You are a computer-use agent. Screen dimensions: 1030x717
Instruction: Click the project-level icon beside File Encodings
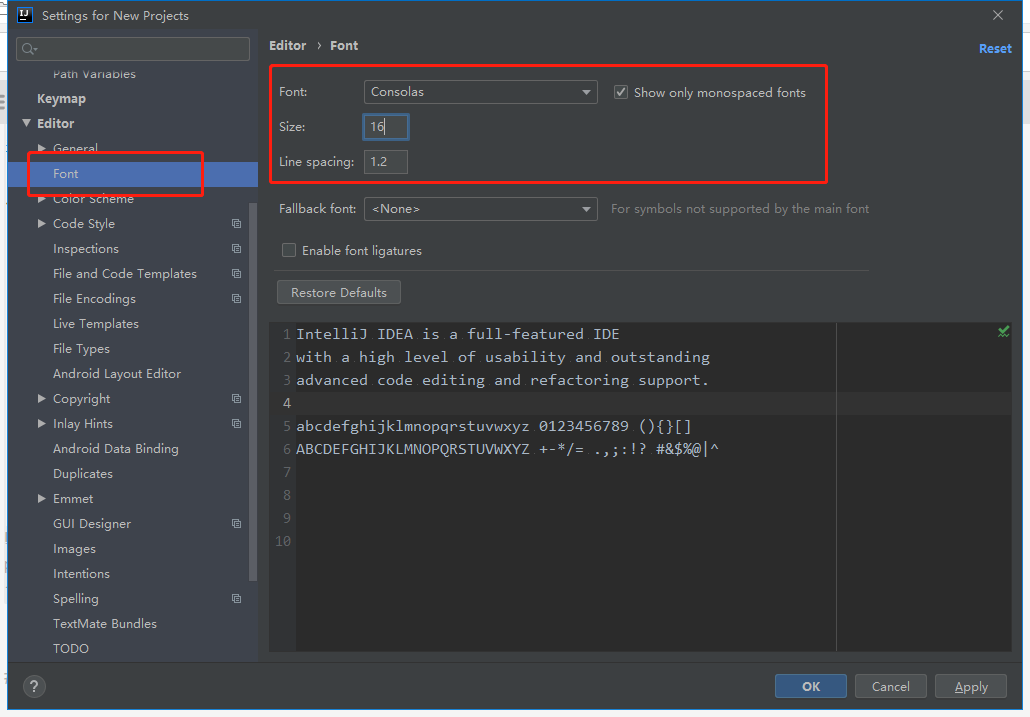[x=236, y=299]
